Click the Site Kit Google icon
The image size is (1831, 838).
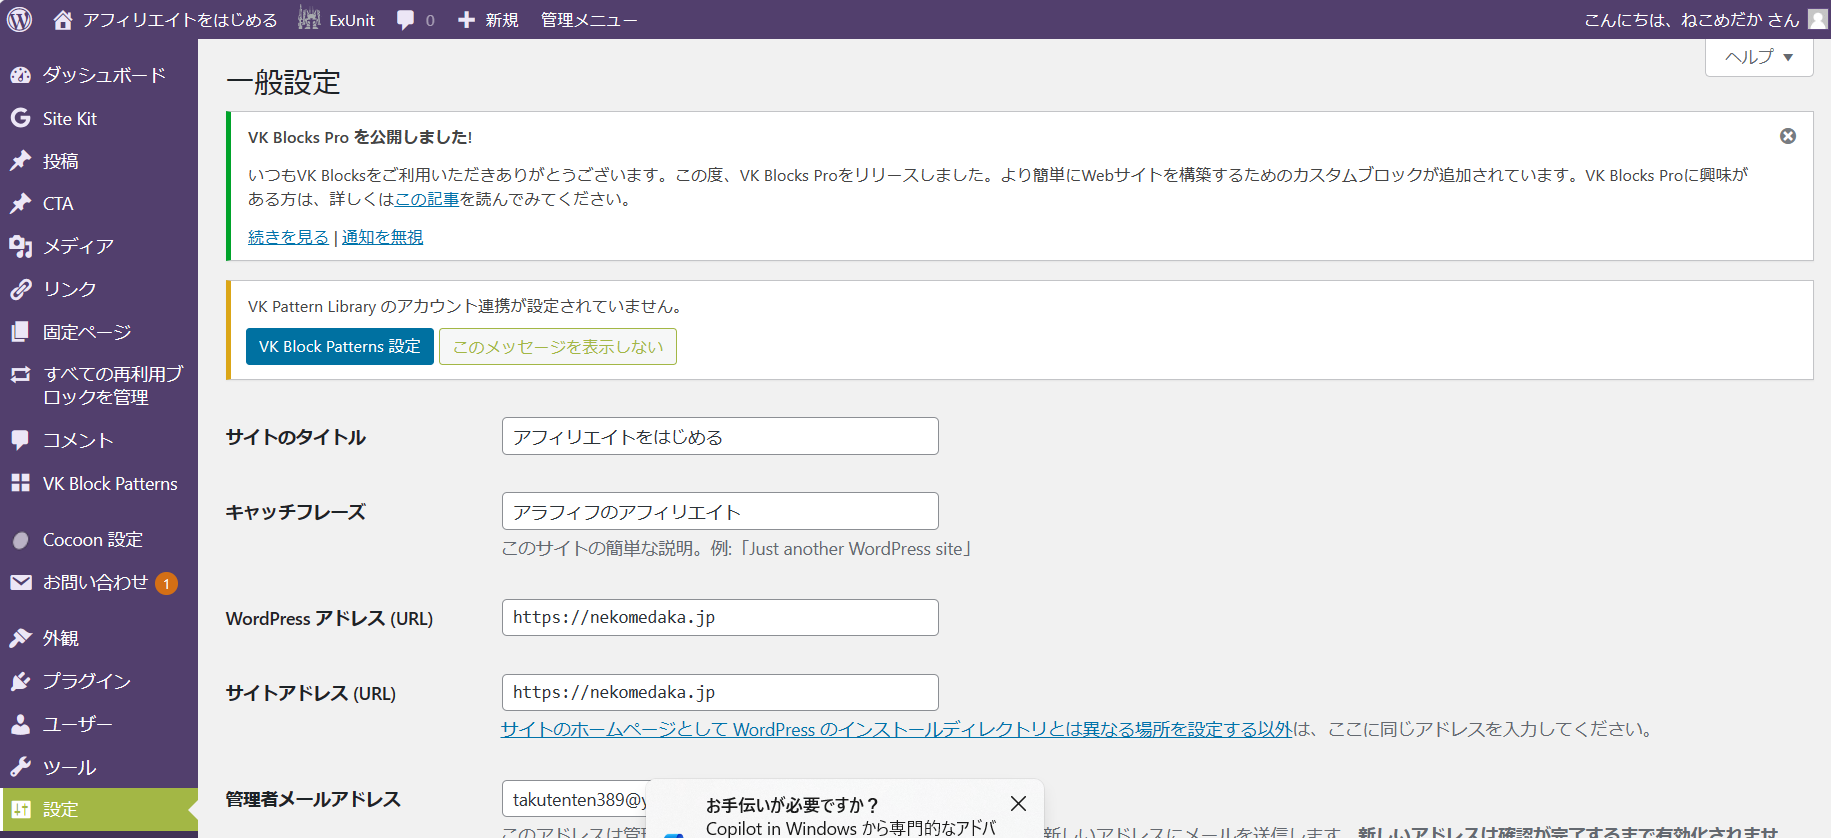[21, 118]
